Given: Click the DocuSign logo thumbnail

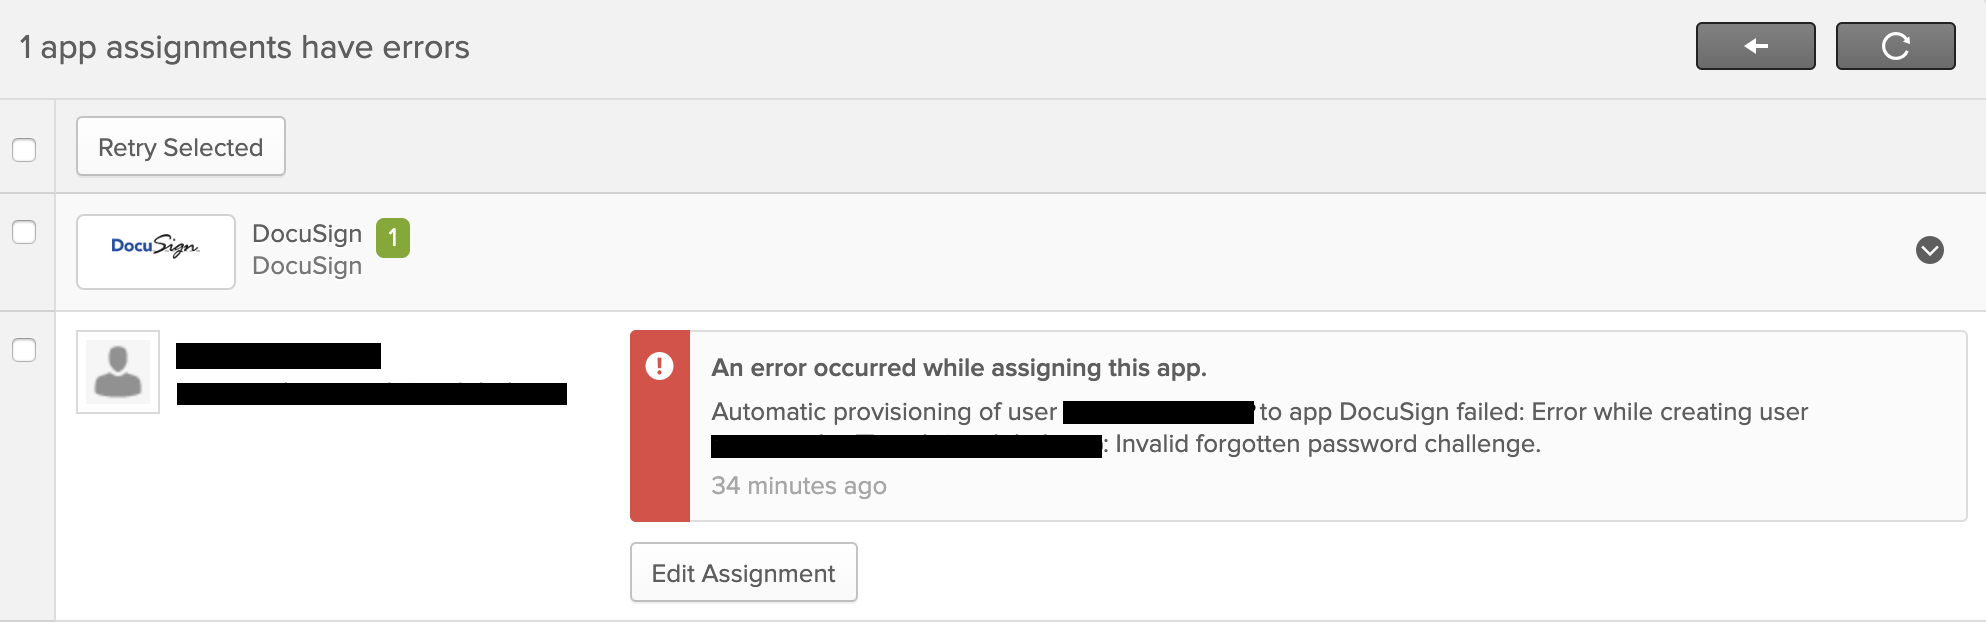Looking at the screenshot, I should pos(156,252).
